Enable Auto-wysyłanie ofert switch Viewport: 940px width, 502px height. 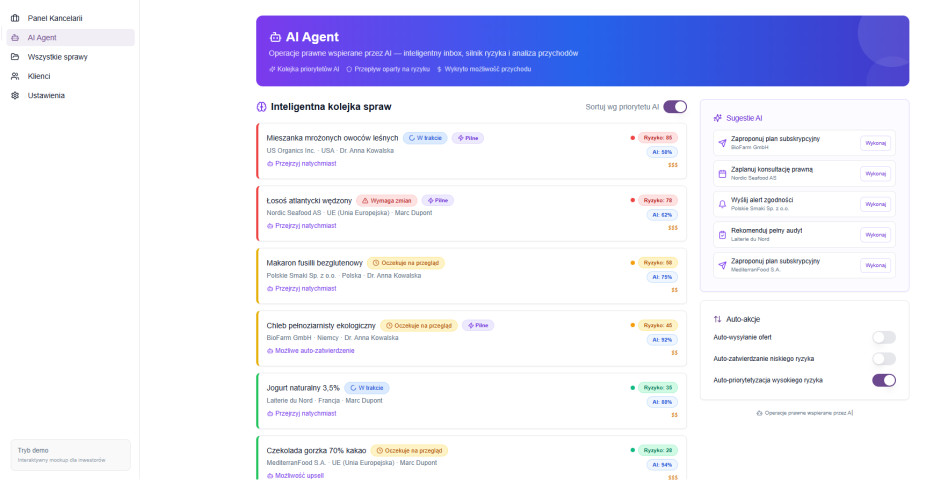tap(883, 337)
